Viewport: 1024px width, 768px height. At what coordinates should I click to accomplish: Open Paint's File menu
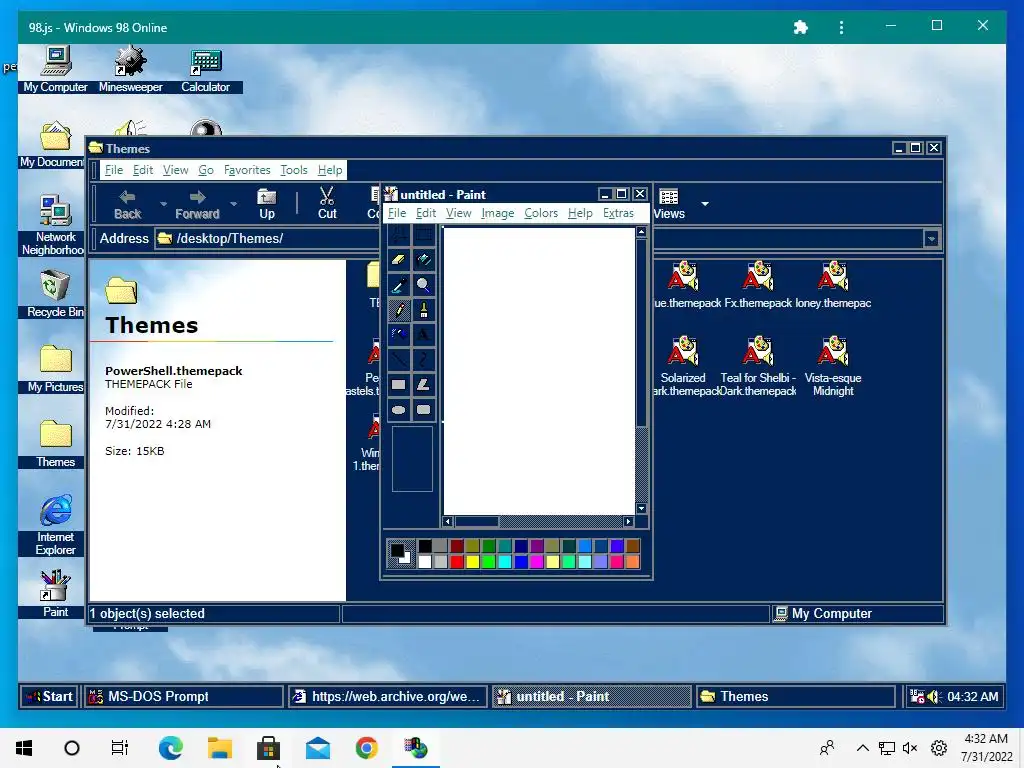click(x=397, y=213)
